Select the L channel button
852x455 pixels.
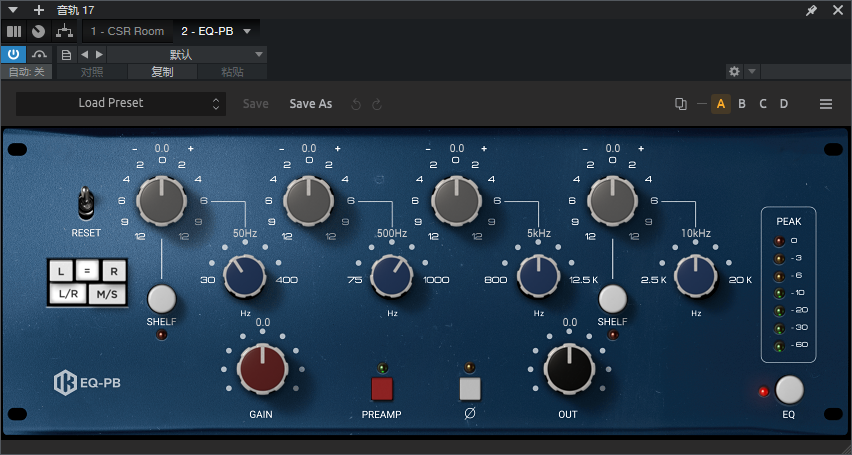61,271
